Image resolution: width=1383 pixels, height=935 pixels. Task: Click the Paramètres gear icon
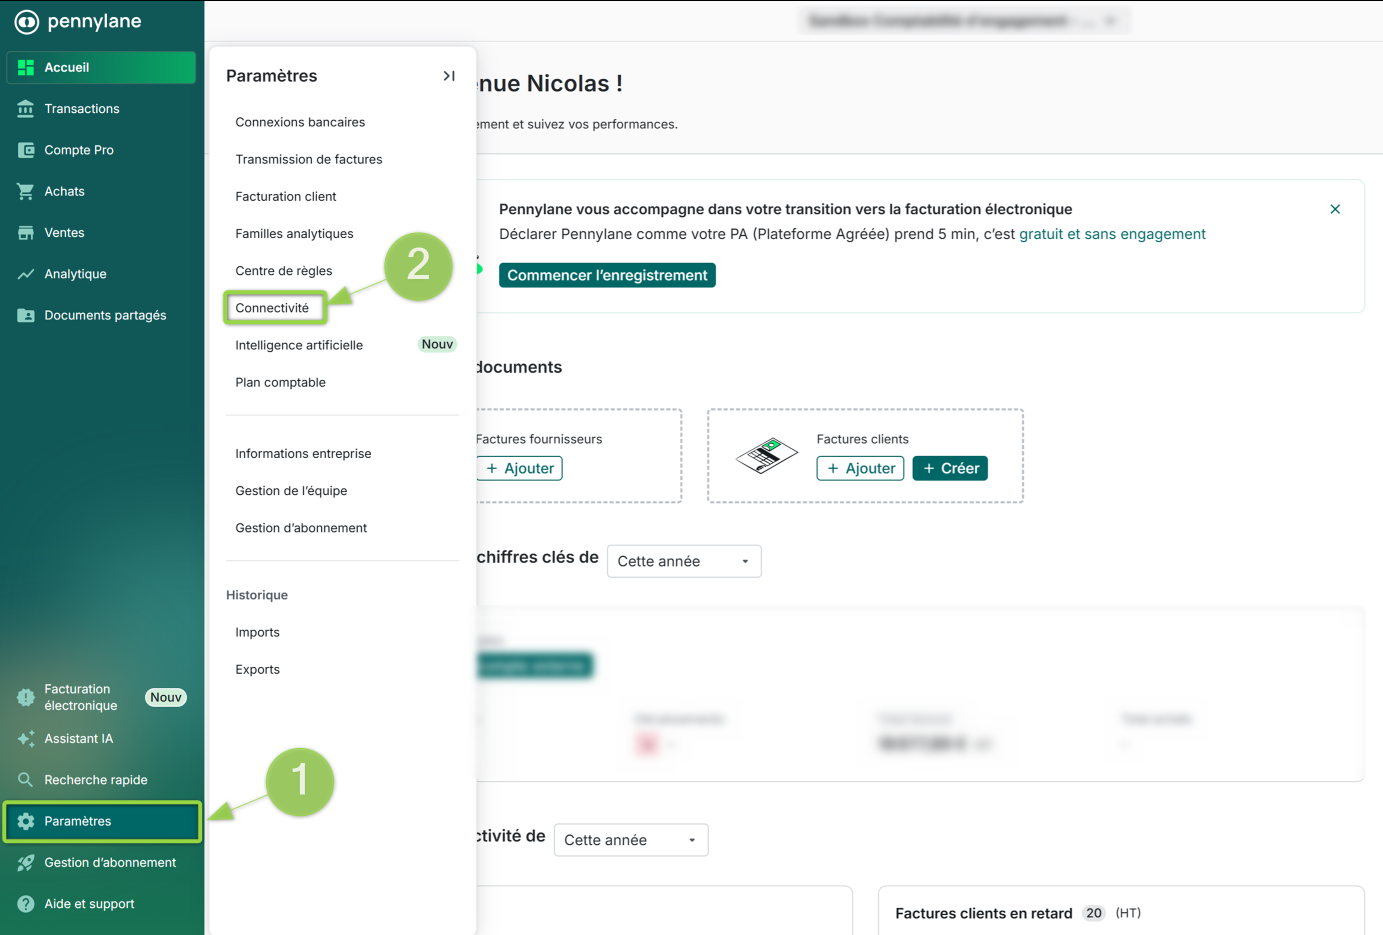click(x=26, y=821)
